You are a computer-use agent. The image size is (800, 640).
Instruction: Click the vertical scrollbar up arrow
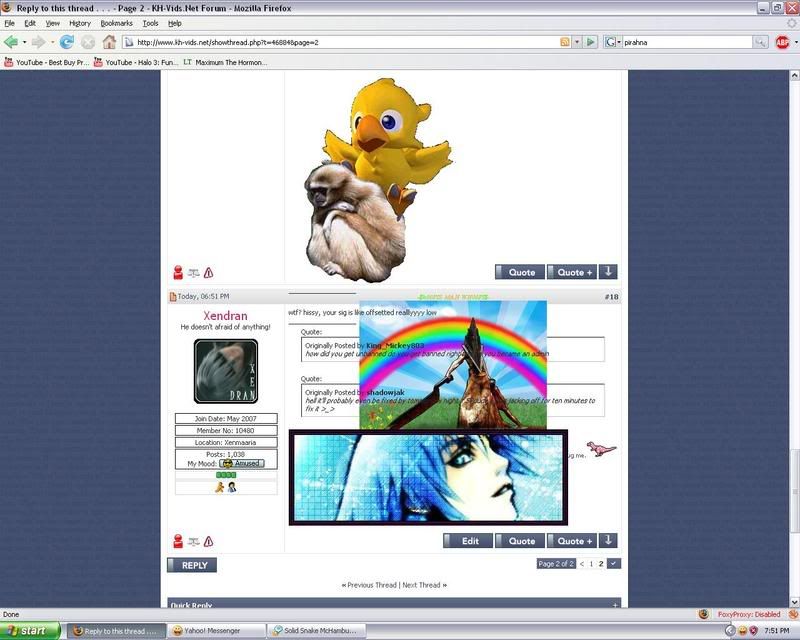(x=794, y=76)
